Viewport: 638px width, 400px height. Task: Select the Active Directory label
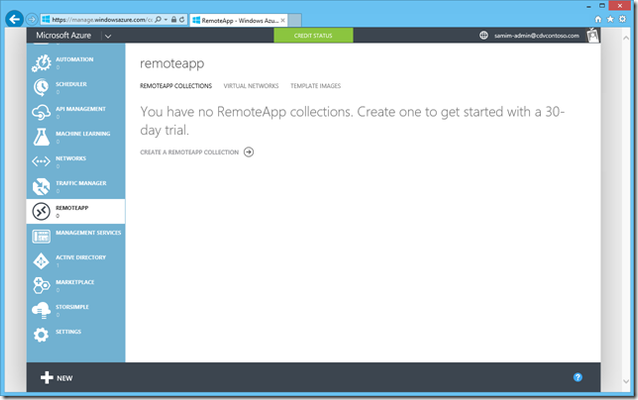tap(81, 257)
